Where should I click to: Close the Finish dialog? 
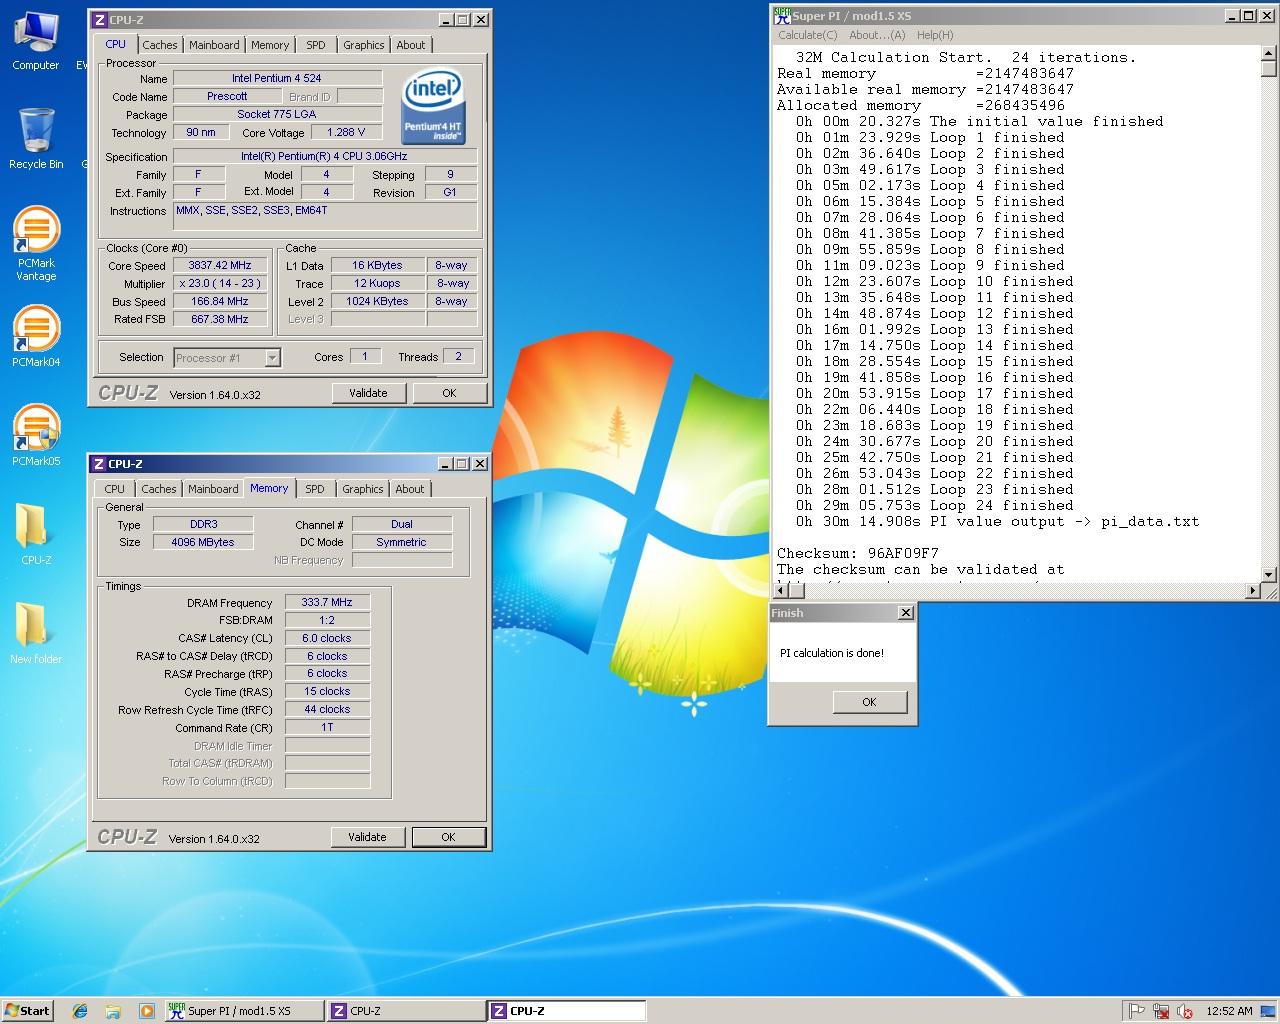tap(905, 613)
